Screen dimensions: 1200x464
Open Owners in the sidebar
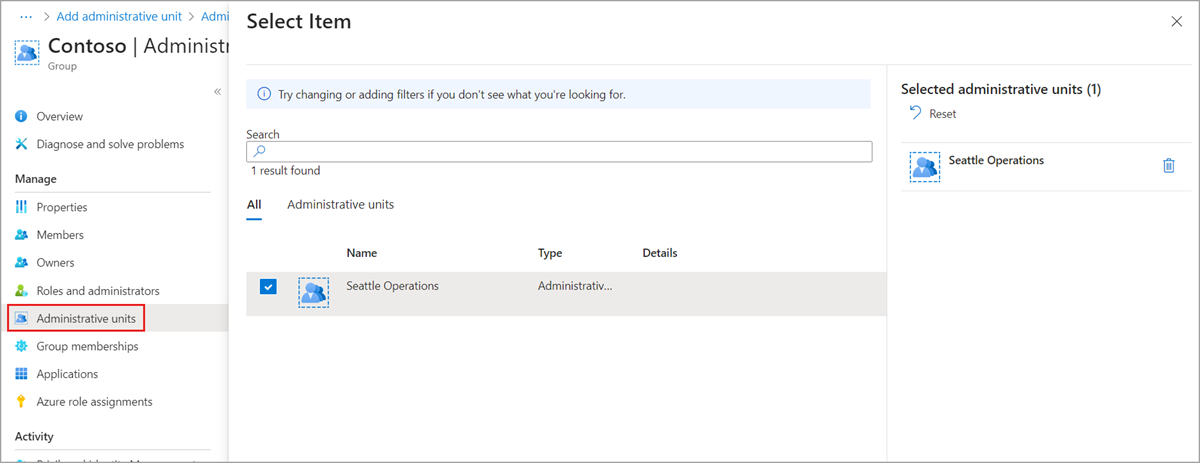tap(55, 263)
